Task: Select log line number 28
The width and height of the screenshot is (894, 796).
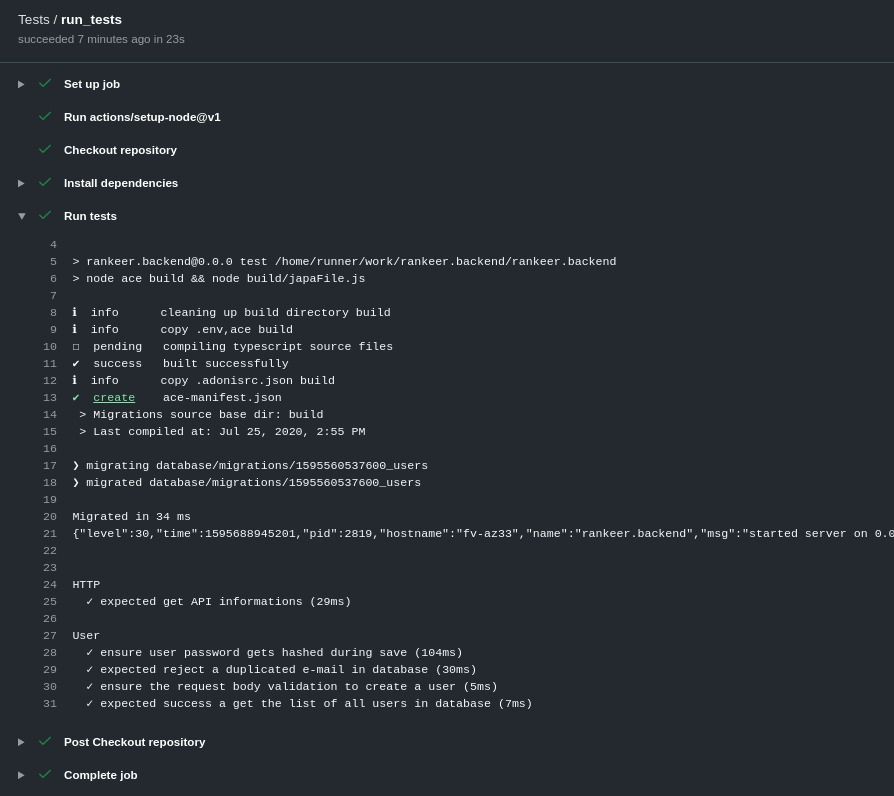Action: [50, 653]
